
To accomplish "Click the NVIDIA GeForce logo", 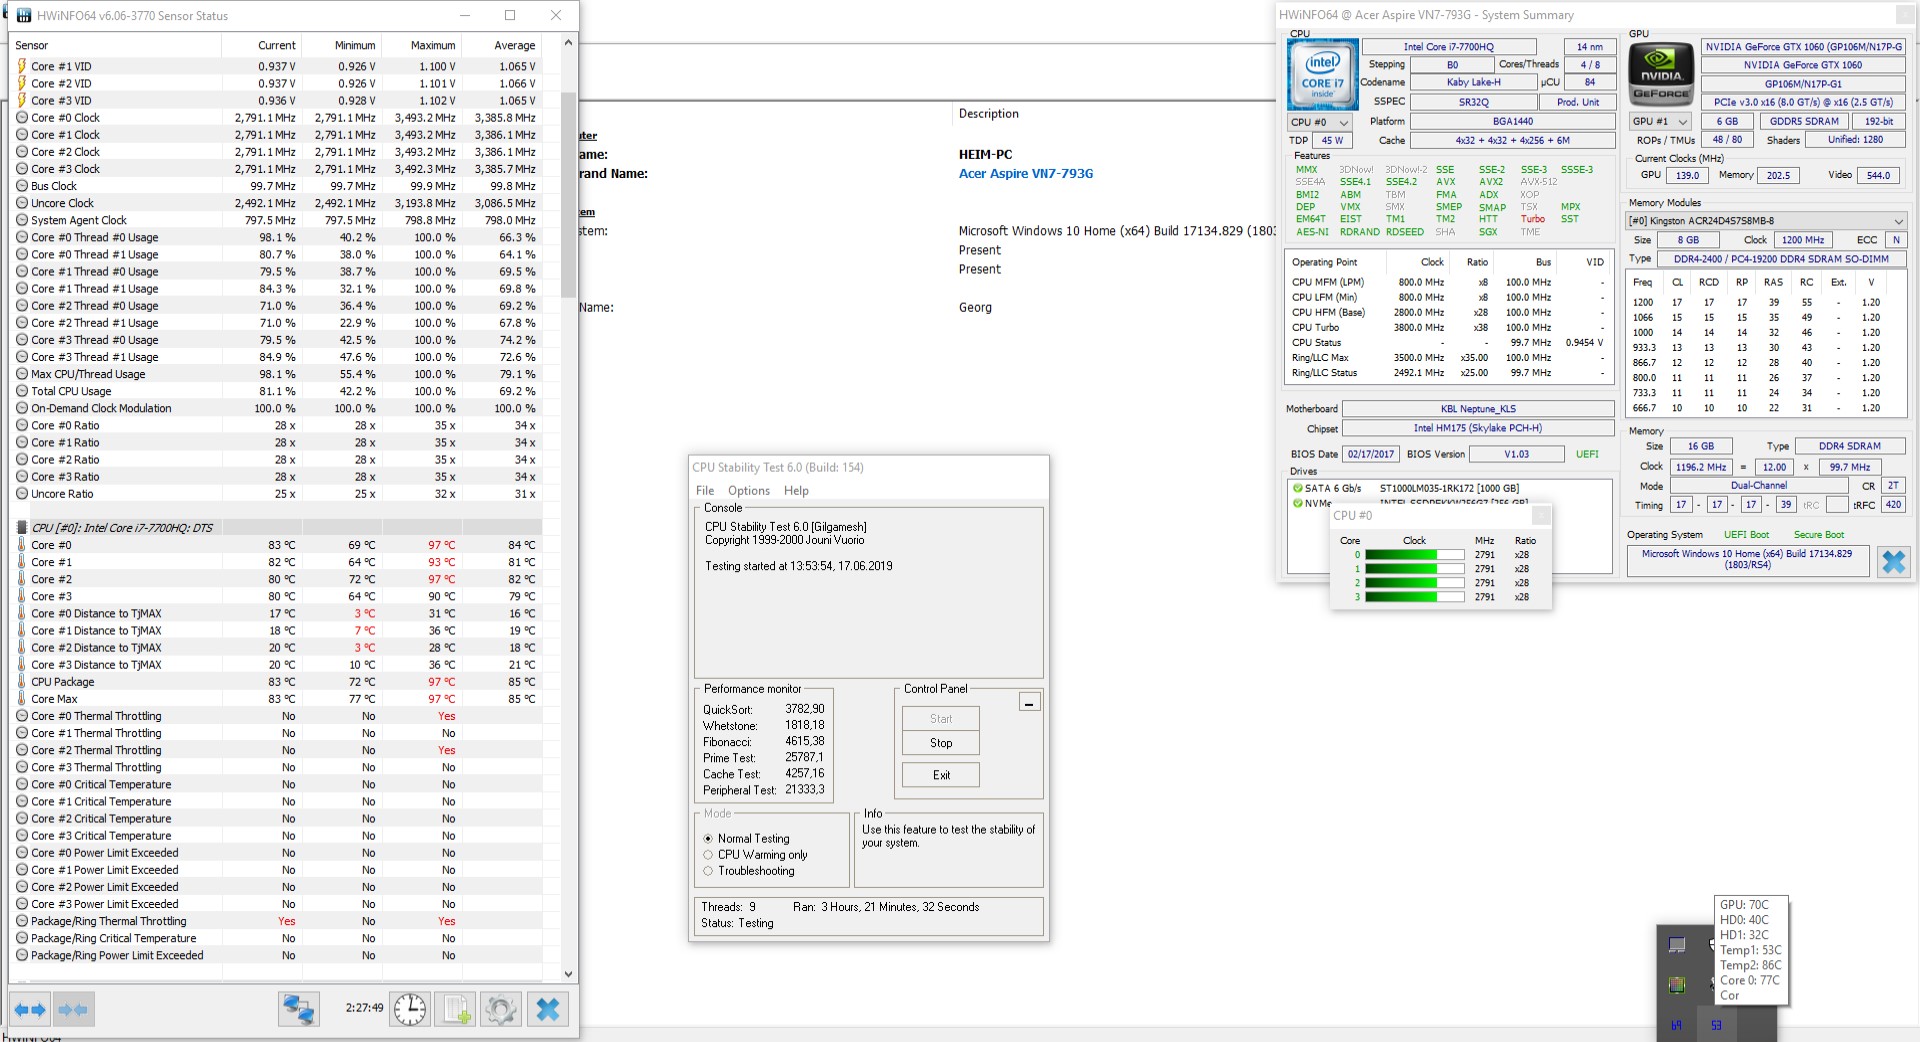I will [1660, 74].
